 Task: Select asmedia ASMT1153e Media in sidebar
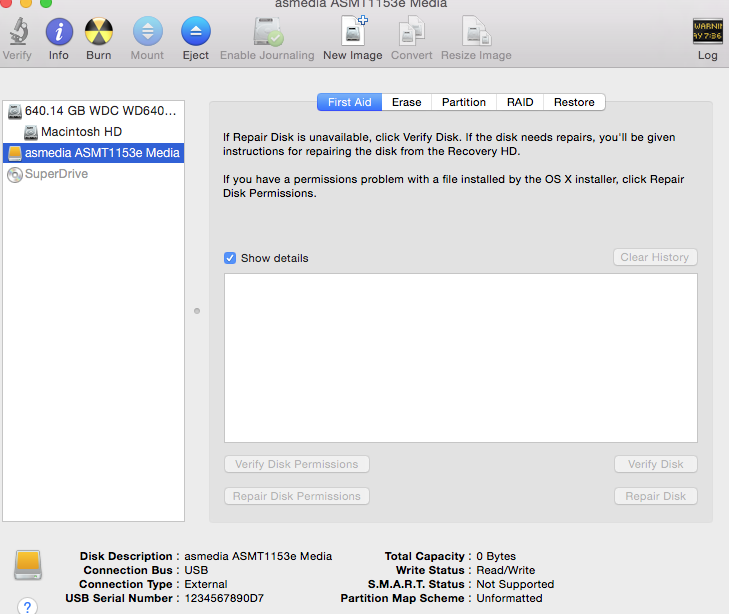[93, 153]
